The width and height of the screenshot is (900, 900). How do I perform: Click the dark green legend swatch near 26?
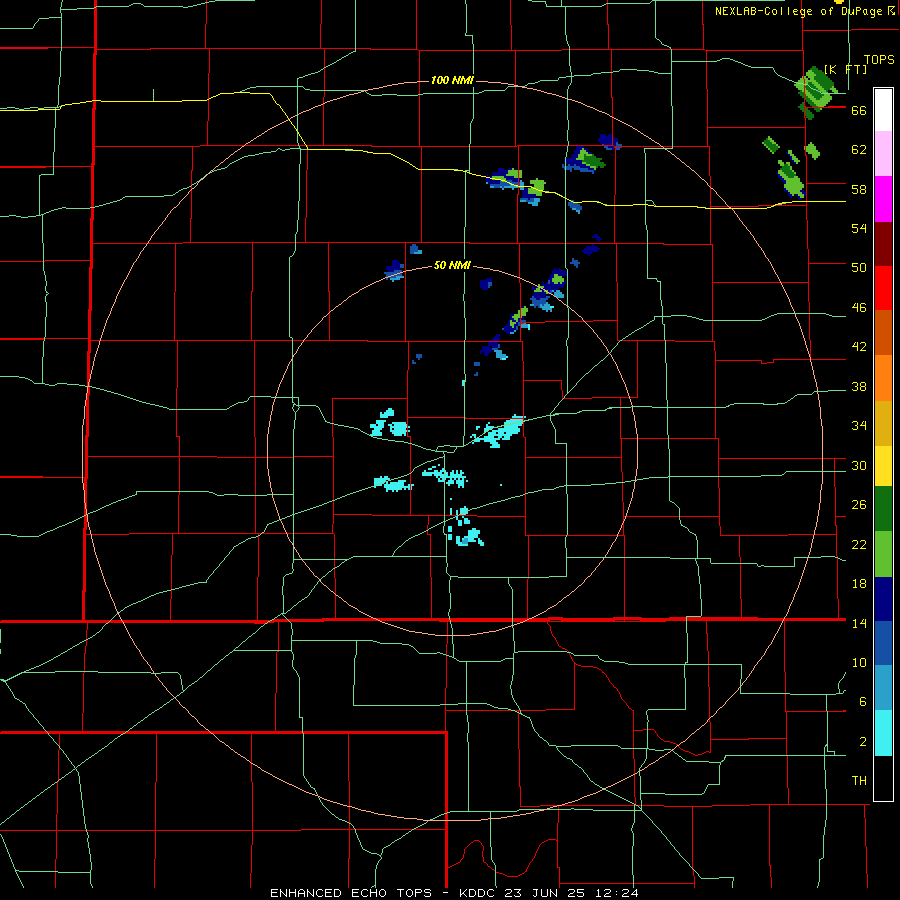(x=883, y=509)
